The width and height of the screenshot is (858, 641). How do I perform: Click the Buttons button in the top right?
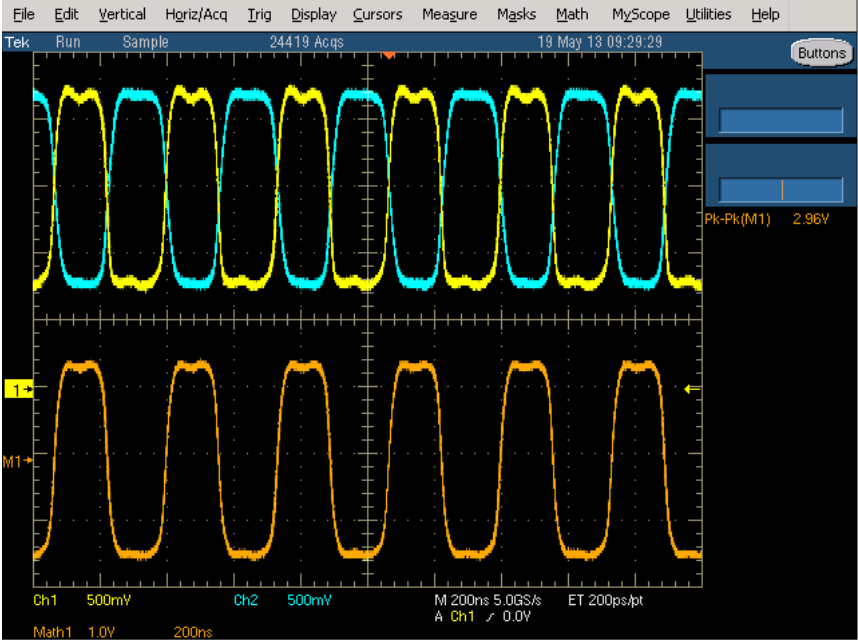coord(822,53)
